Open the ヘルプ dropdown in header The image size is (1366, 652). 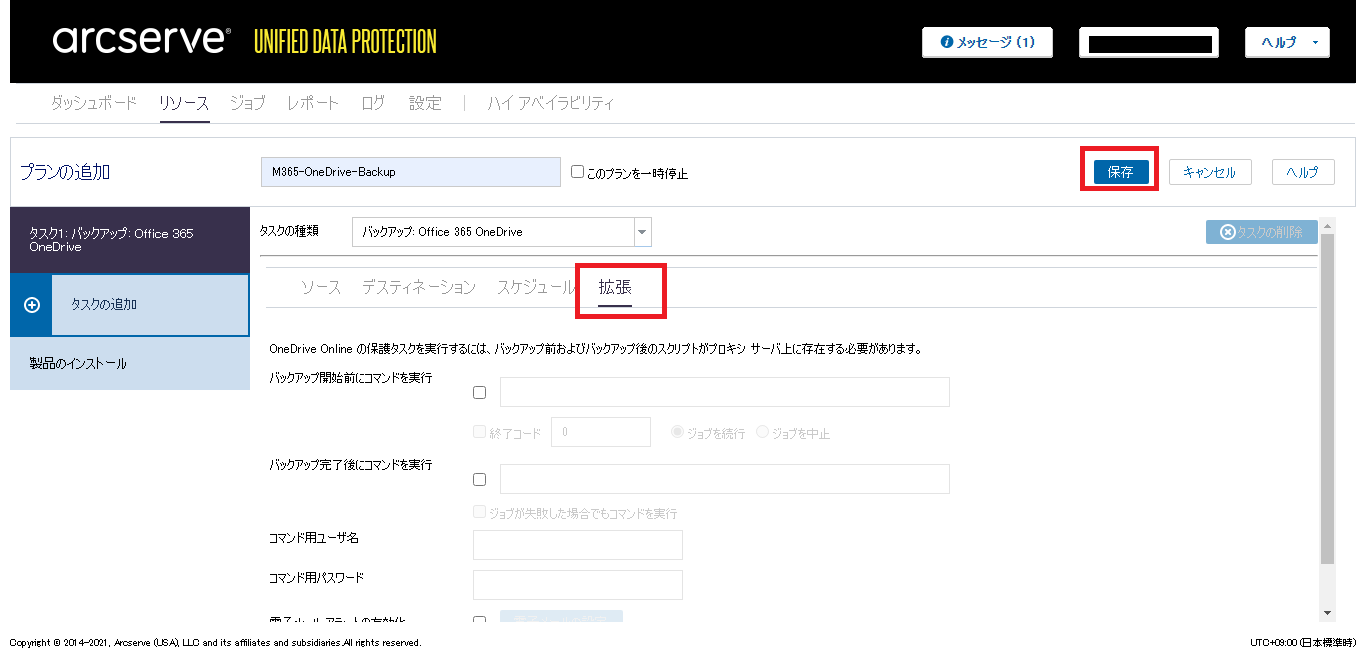(1287, 43)
